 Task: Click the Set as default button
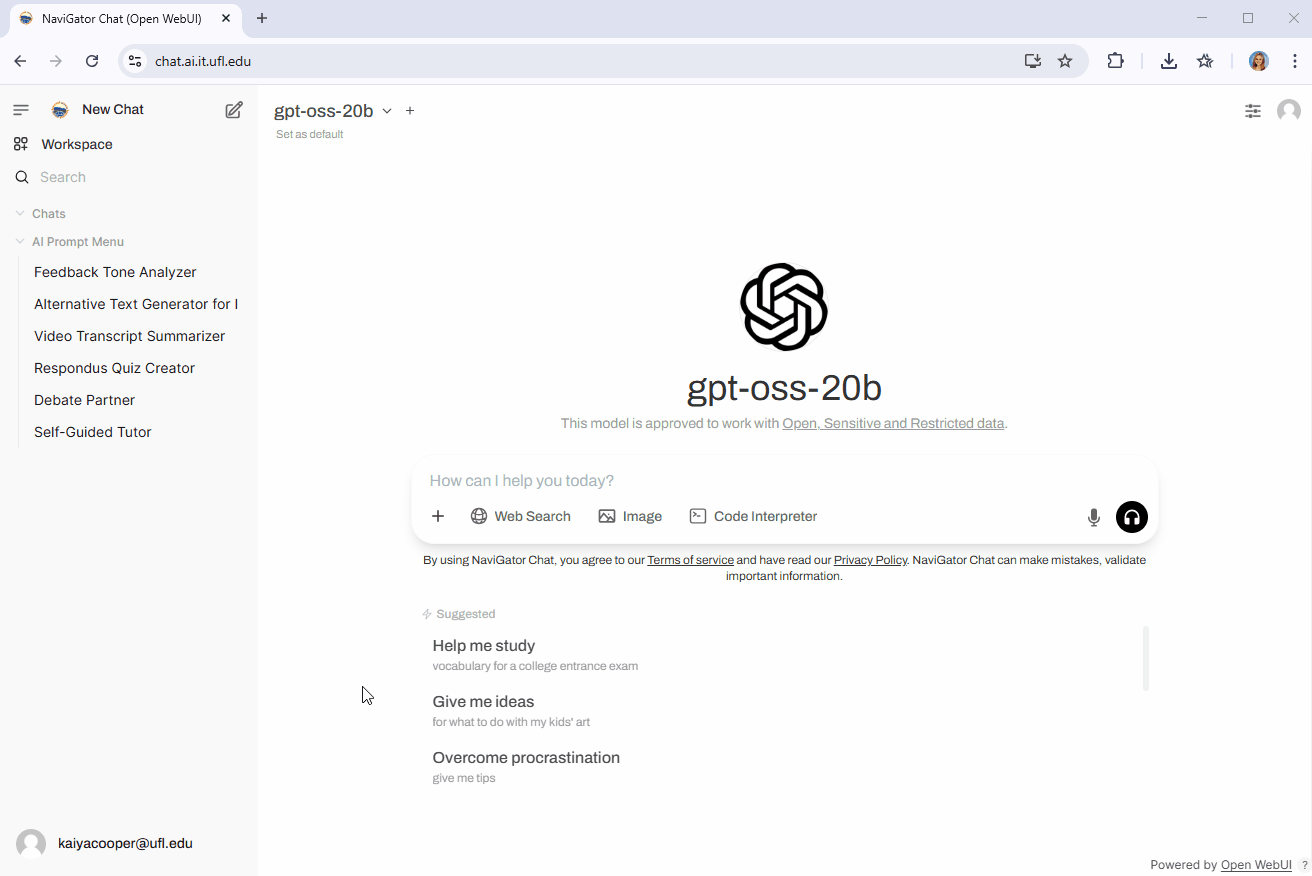[x=309, y=134]
